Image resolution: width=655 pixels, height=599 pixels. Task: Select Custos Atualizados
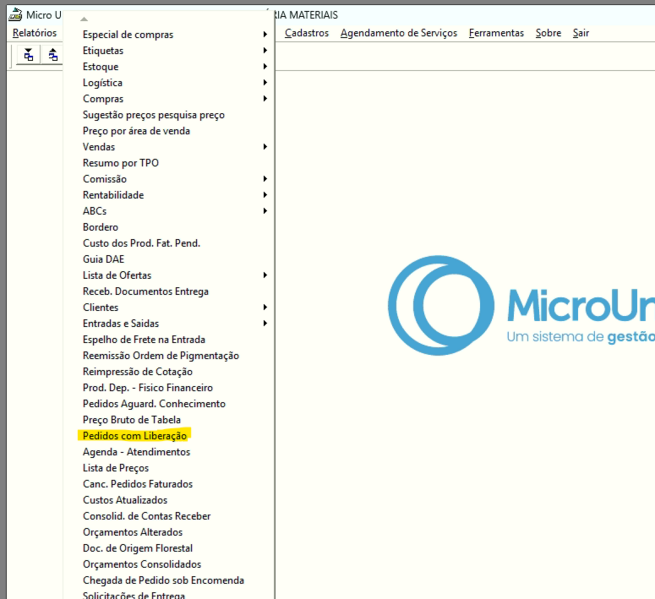tap(169, 500)
